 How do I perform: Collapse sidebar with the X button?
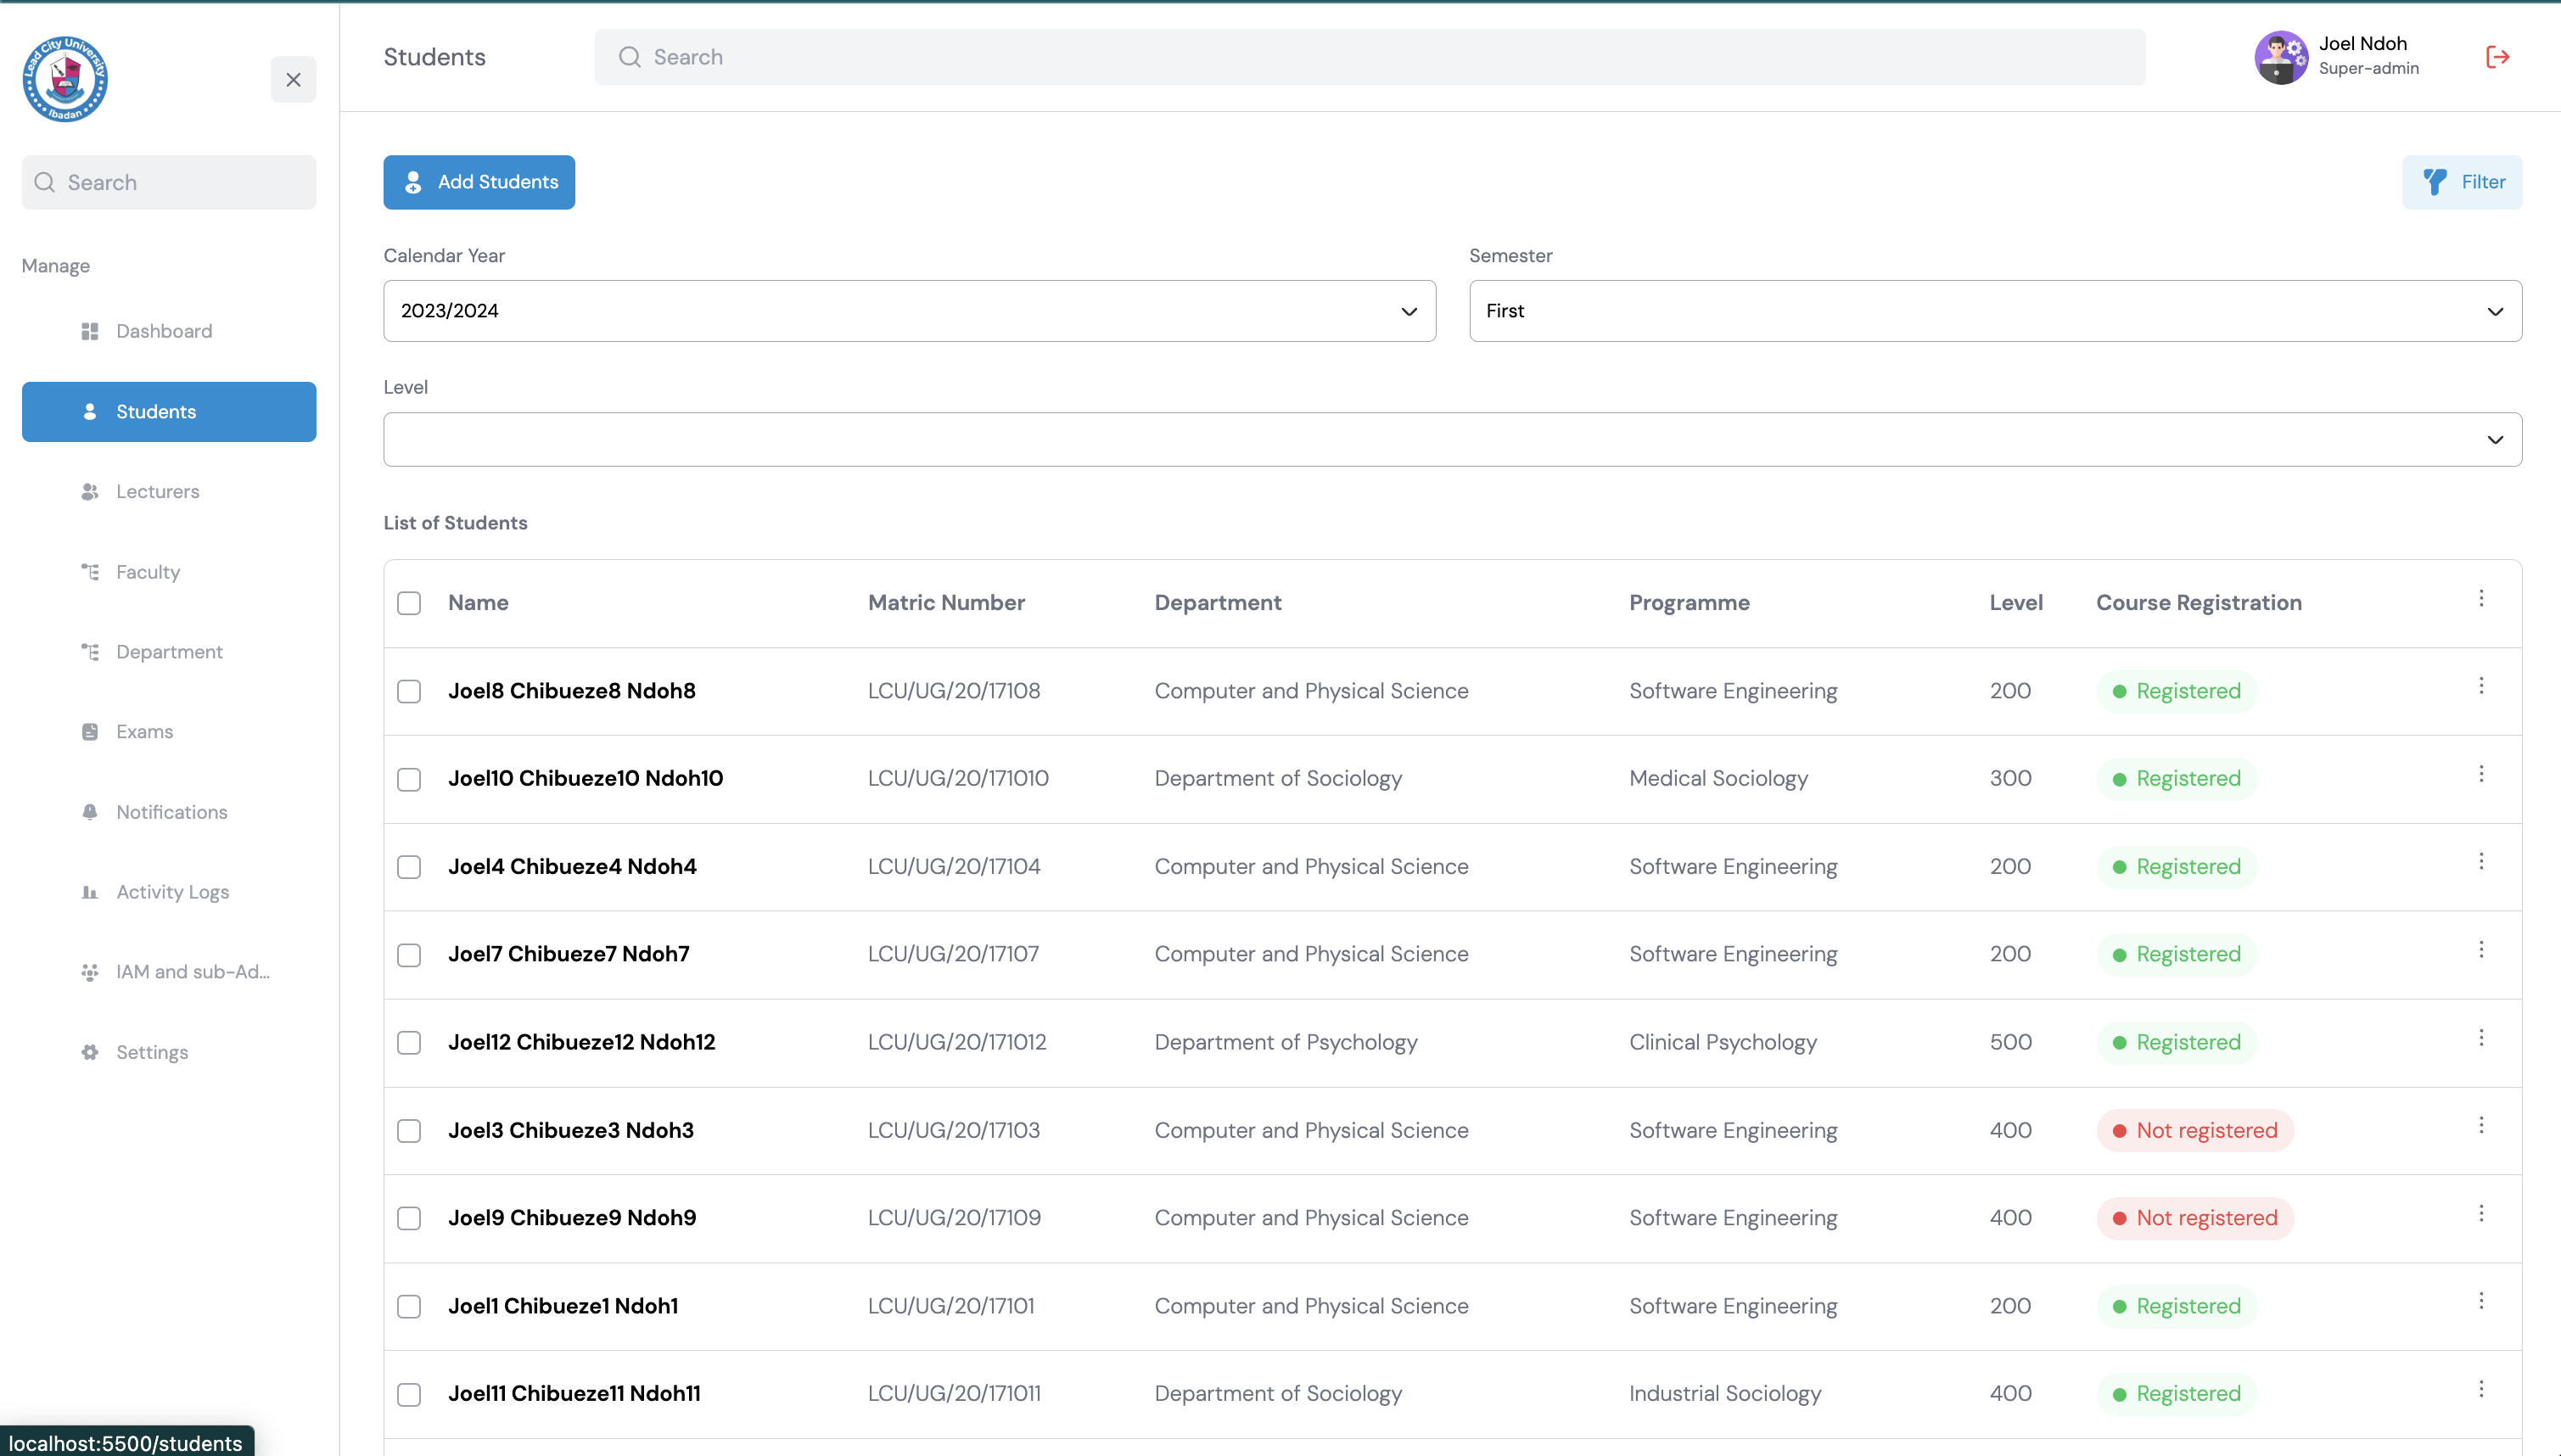293,80
